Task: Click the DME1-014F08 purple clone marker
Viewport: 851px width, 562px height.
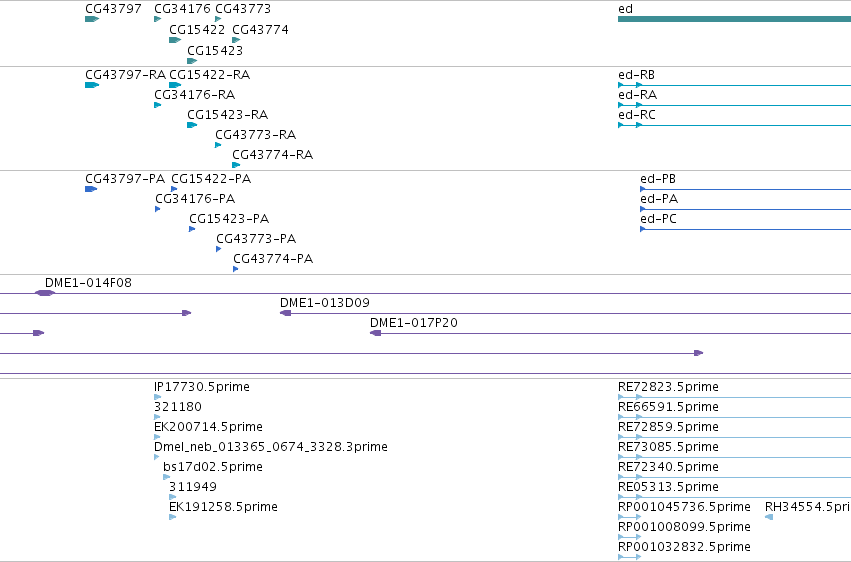Action: click(x=45, y=293)
